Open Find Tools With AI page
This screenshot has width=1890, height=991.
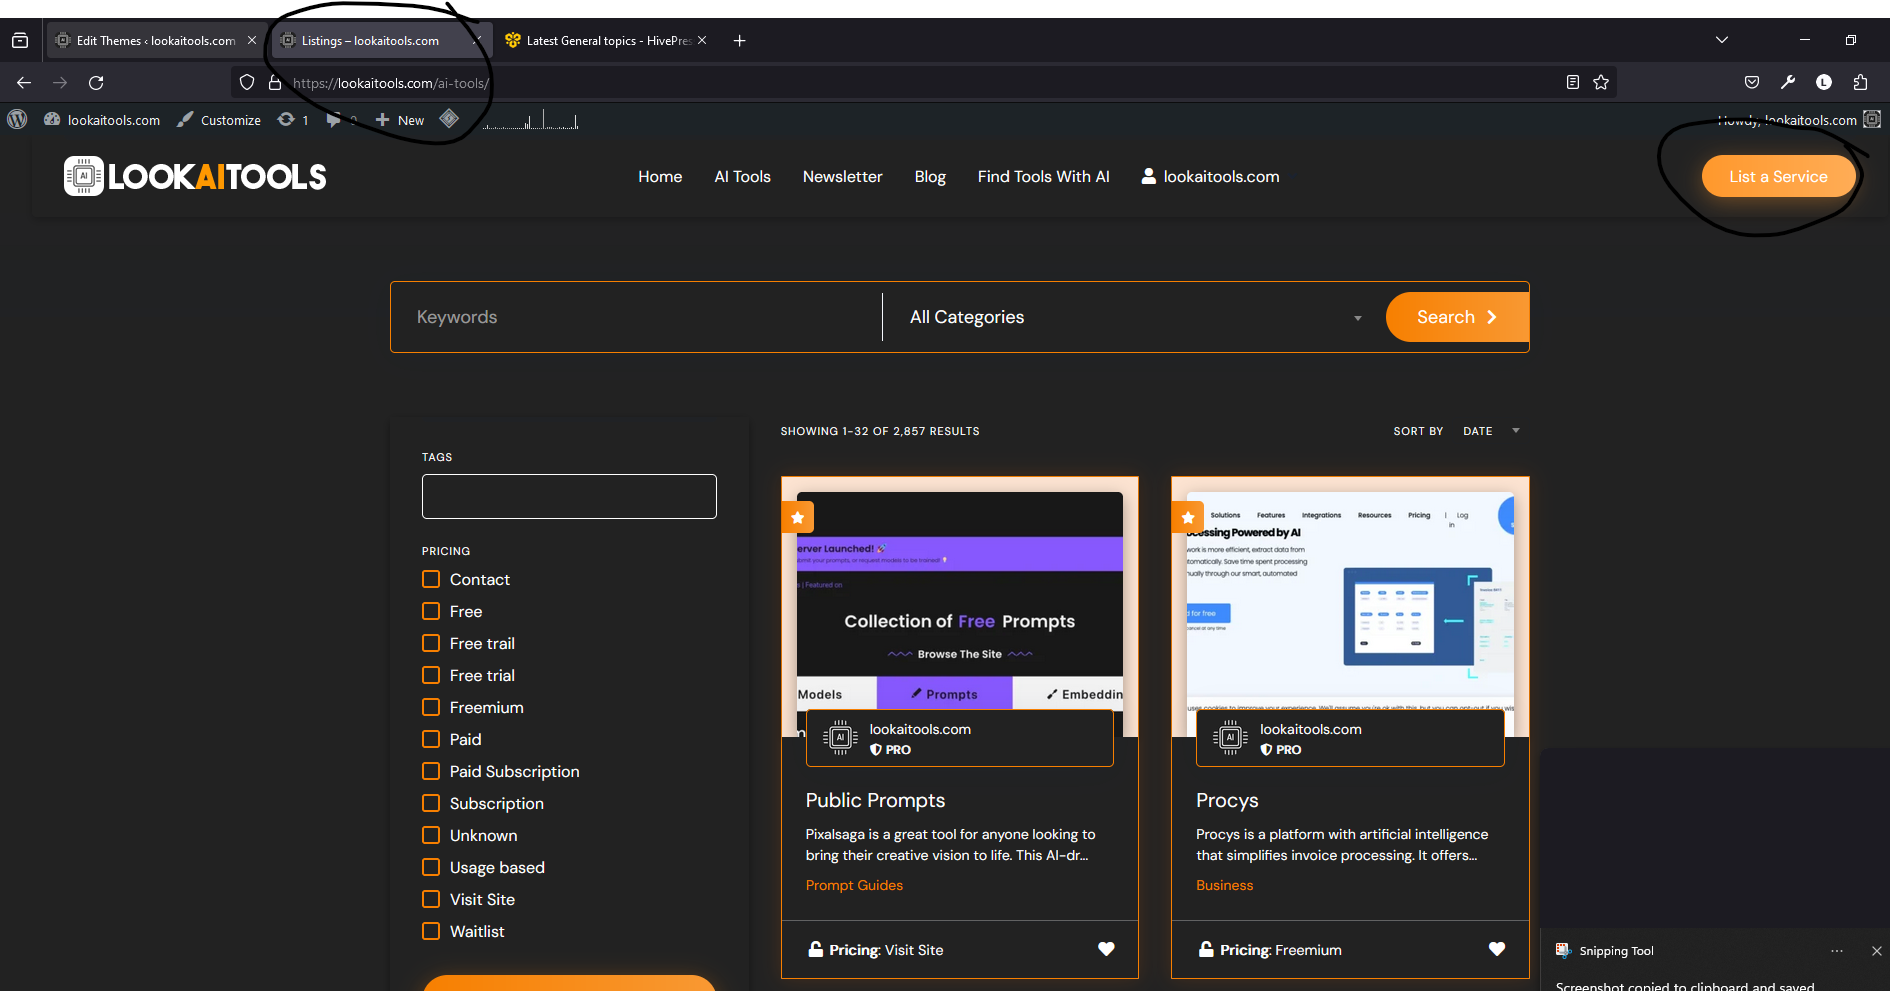tap(1044, 177)
